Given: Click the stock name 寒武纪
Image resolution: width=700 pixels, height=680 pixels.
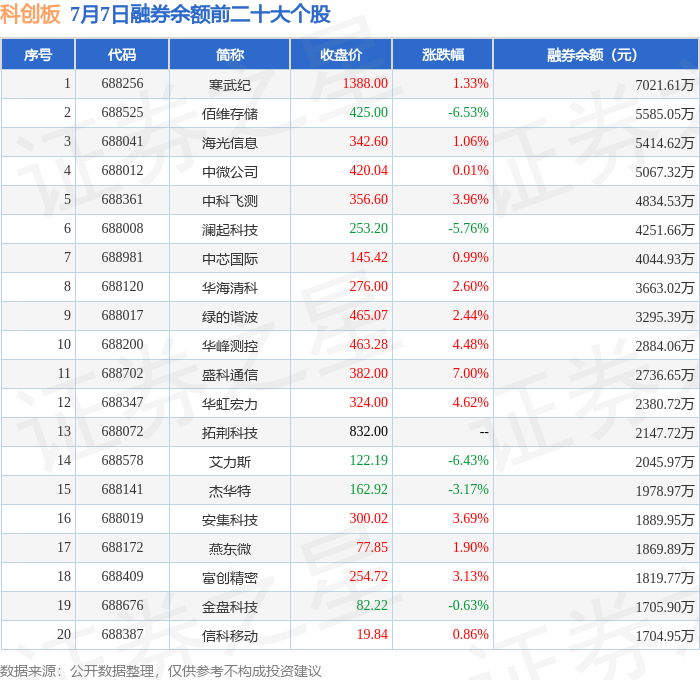Looking at the screenshot, I should (230, 85).
